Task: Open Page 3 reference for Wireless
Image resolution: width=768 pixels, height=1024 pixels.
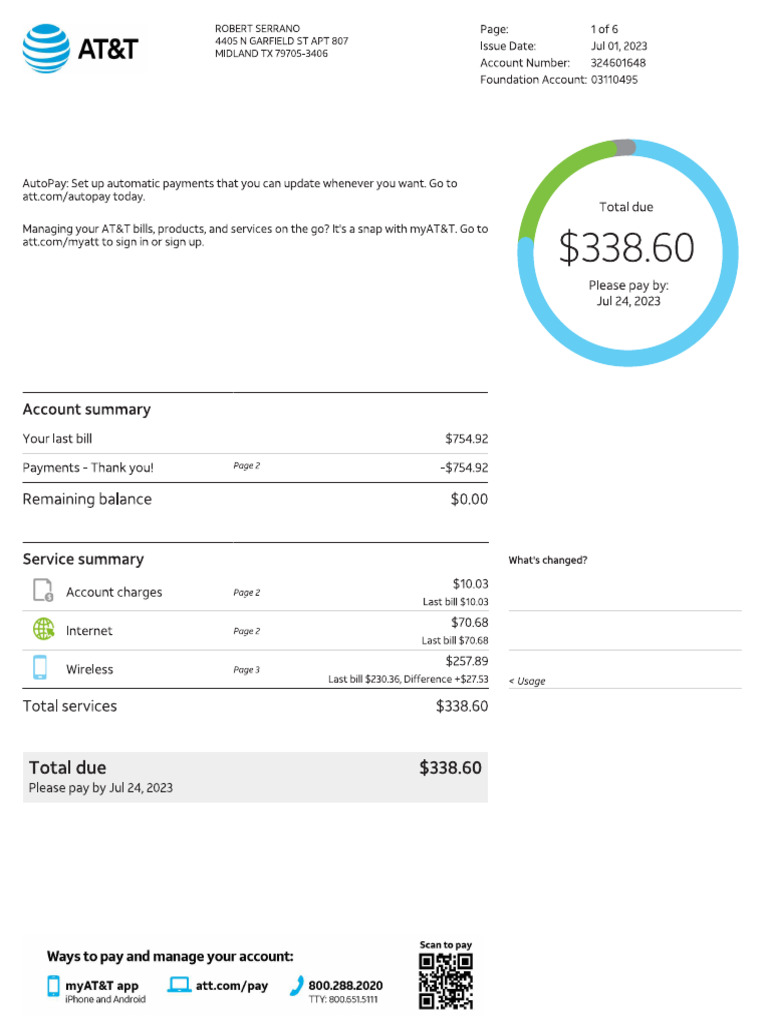Action: pyautogui.click(x=247, y=669)
